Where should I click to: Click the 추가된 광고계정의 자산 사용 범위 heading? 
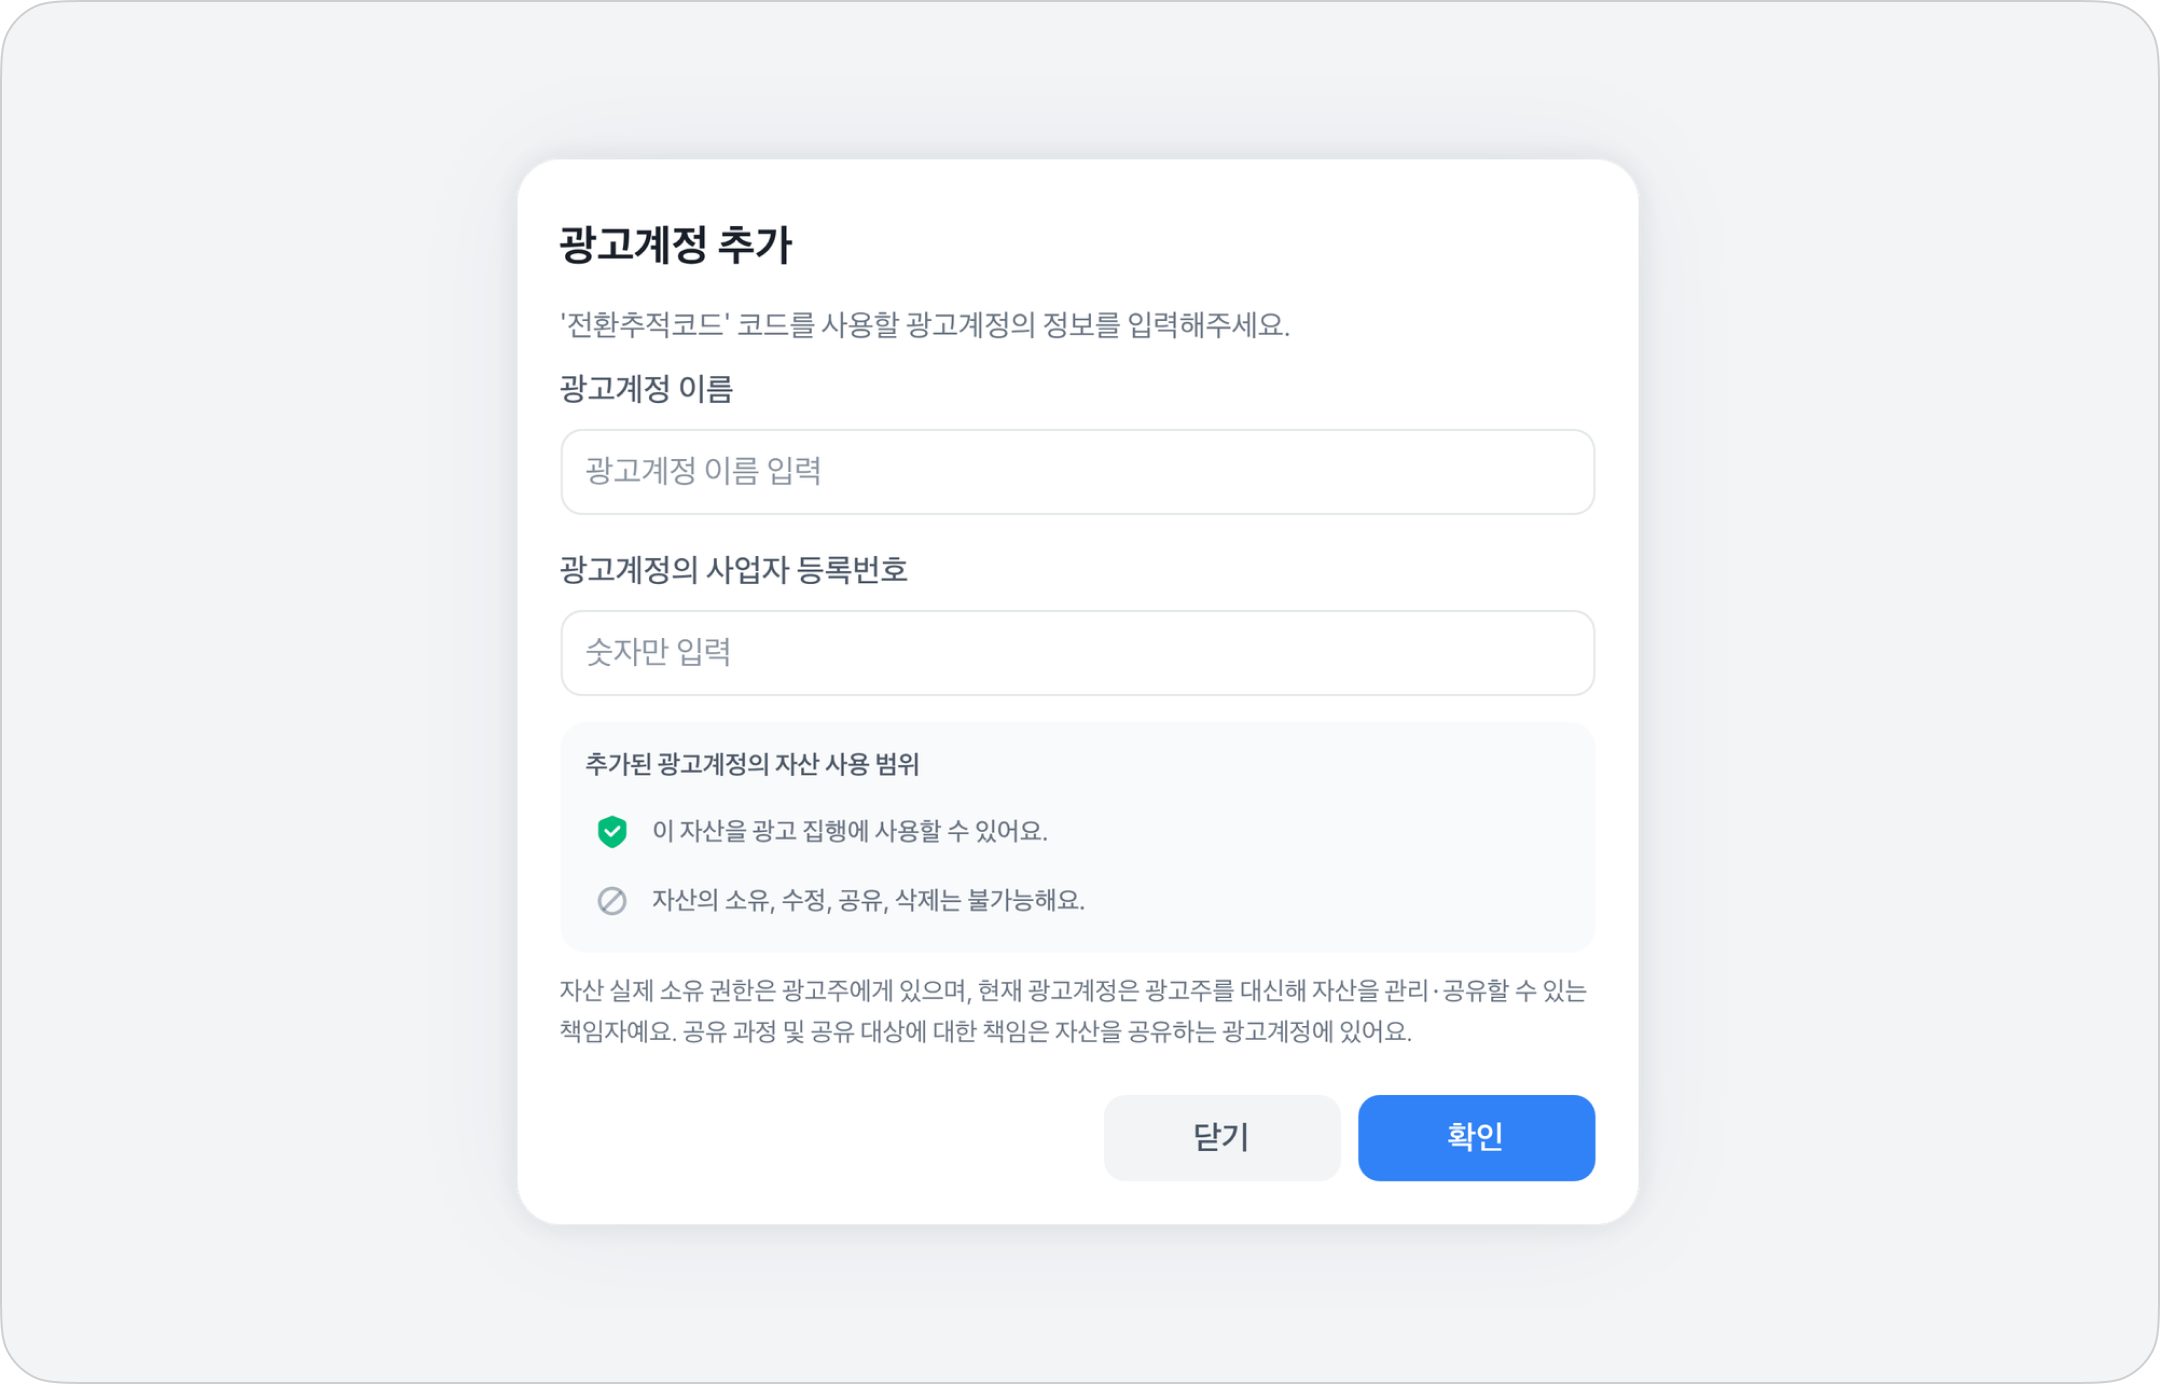751,765
